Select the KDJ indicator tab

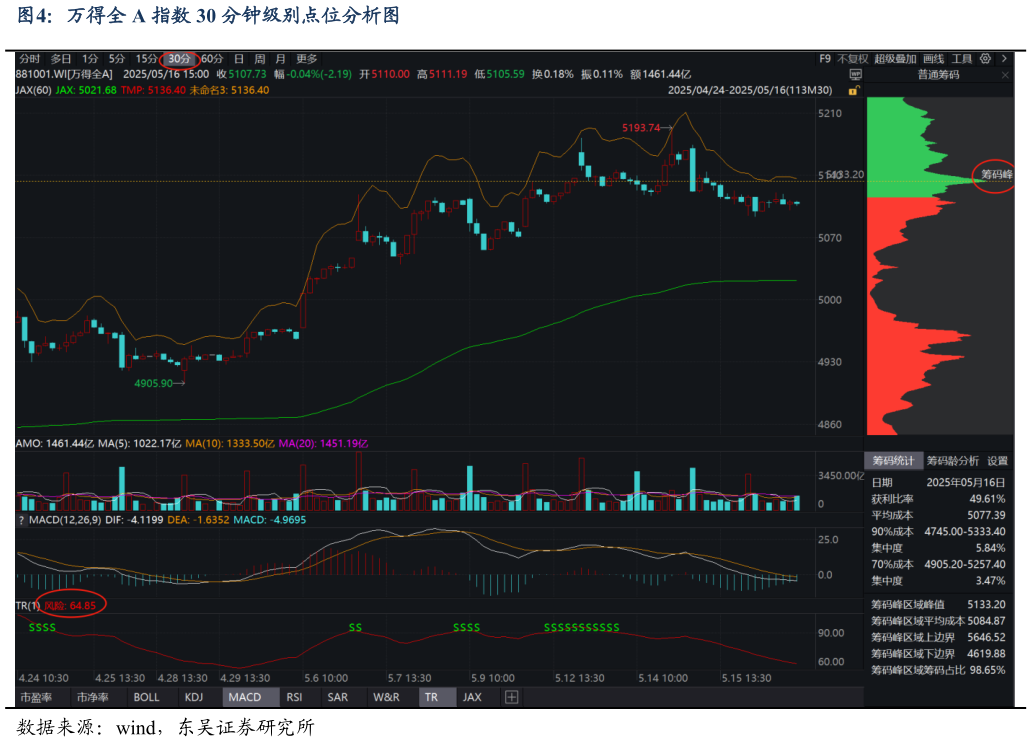(194, 697)
